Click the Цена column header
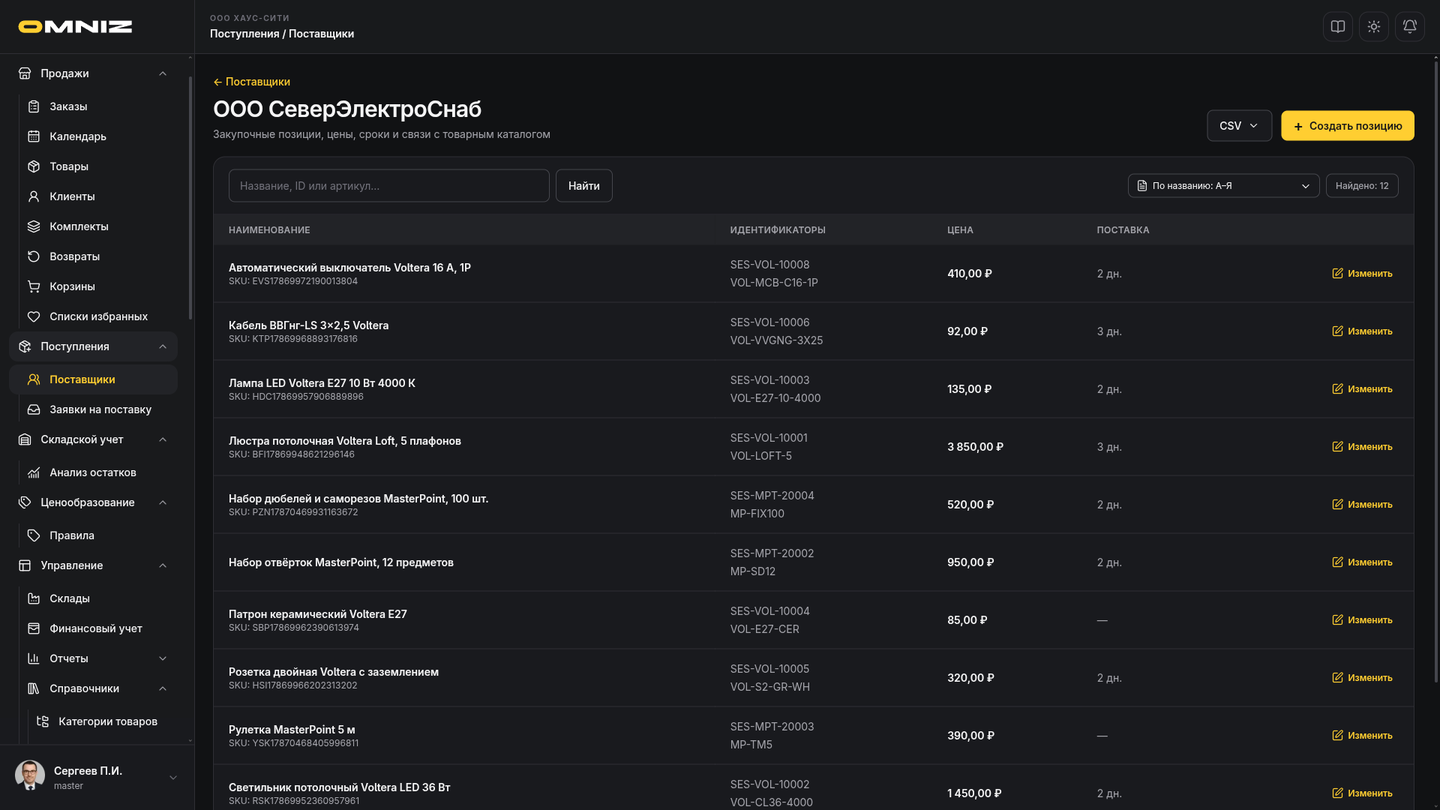Viewport: 1440px width, 810px height. point(960,230)
